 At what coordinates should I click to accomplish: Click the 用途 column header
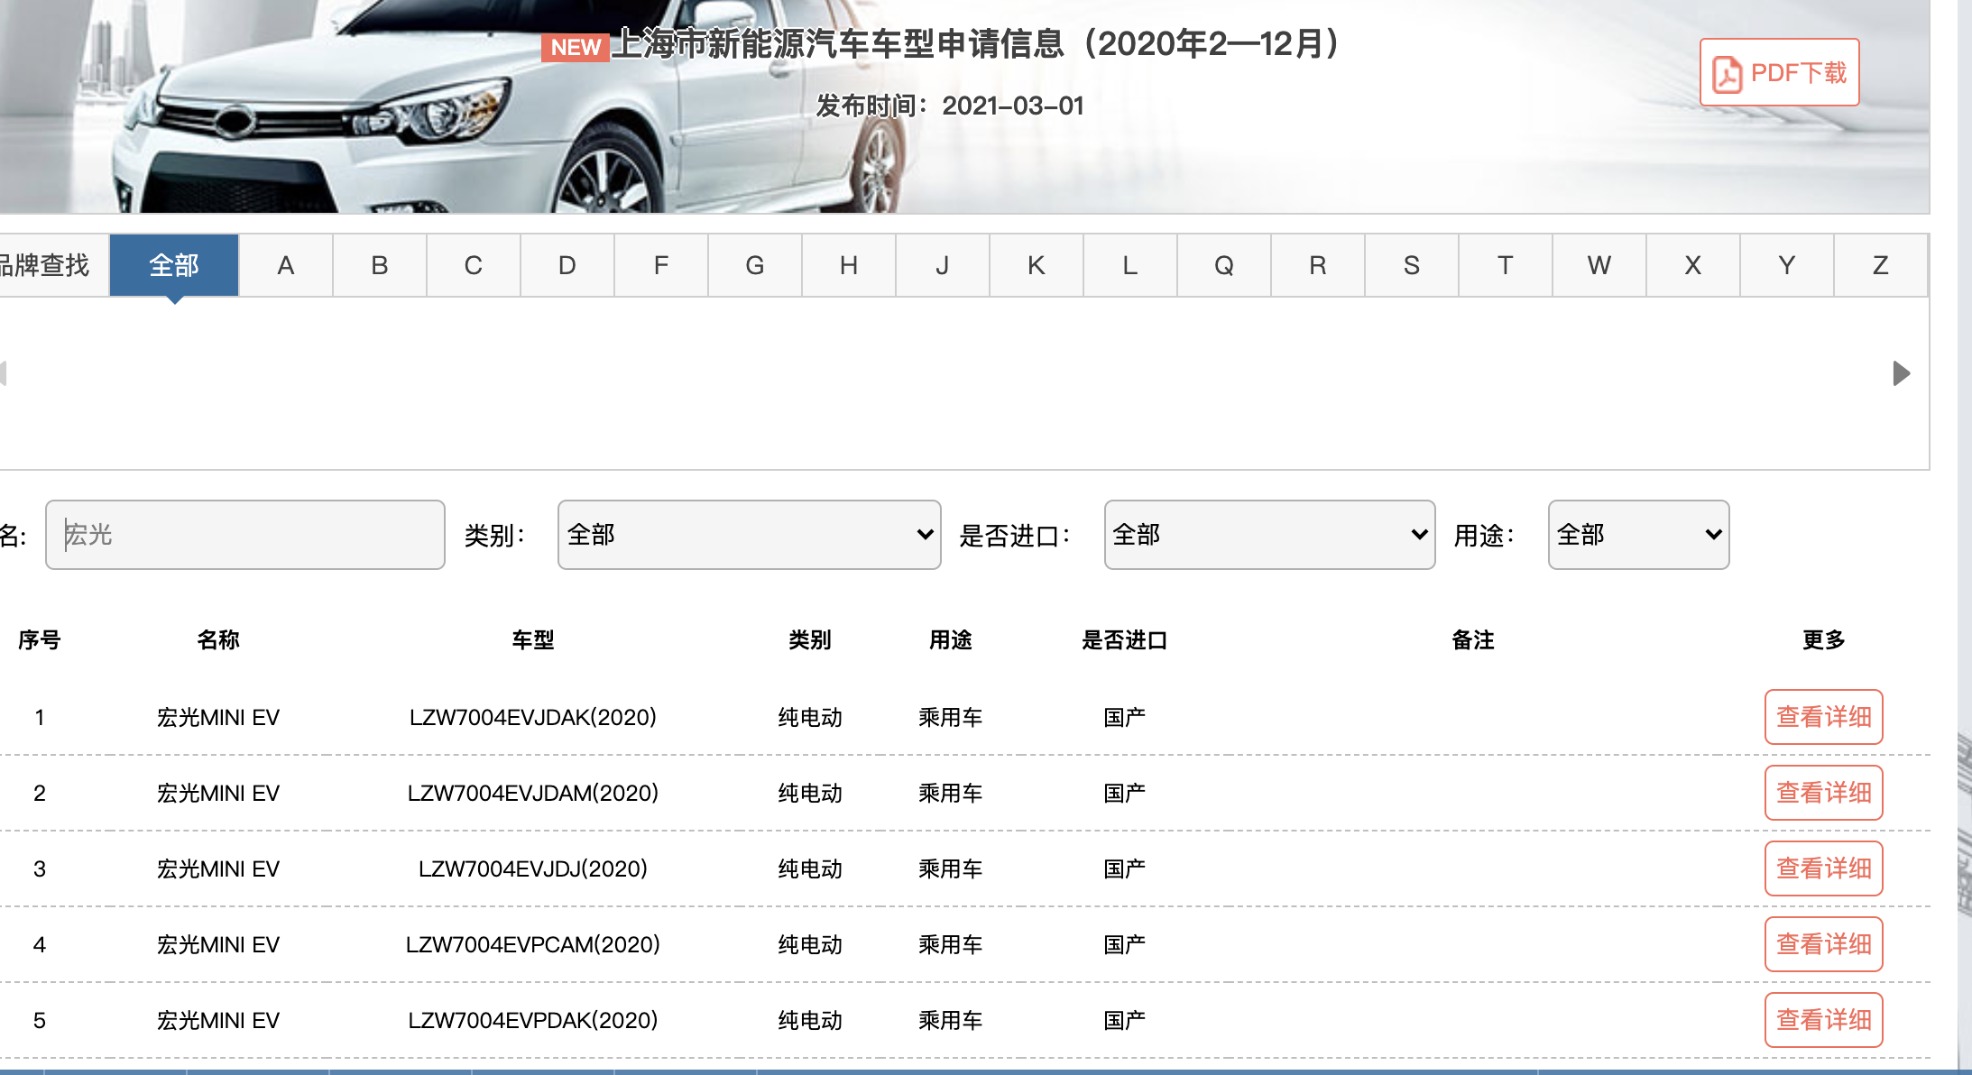coord(951,640)
